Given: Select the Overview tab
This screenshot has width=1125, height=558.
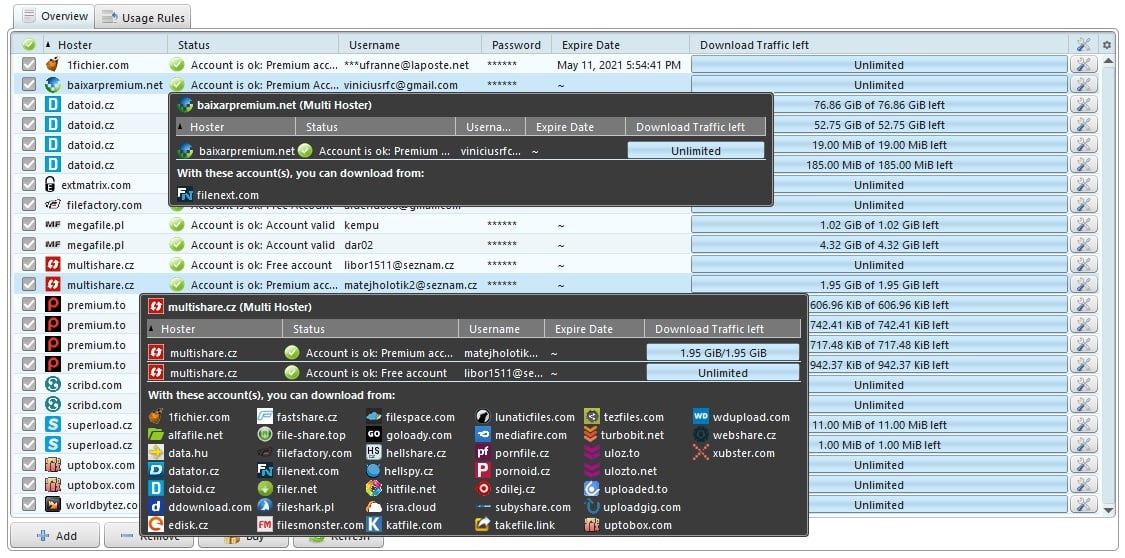Looking at the screenshot, I should pyautogui.click(x=56, y=16).
